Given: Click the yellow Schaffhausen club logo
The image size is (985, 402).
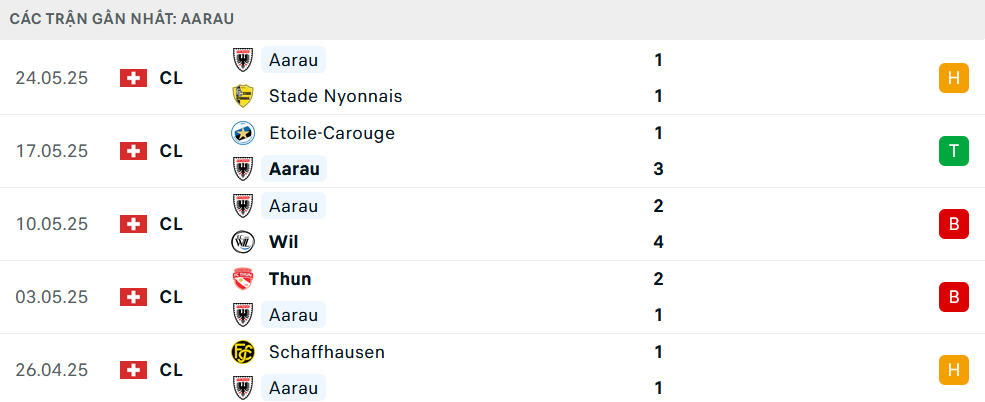Looking at the screenshot, I should (242, 352).
